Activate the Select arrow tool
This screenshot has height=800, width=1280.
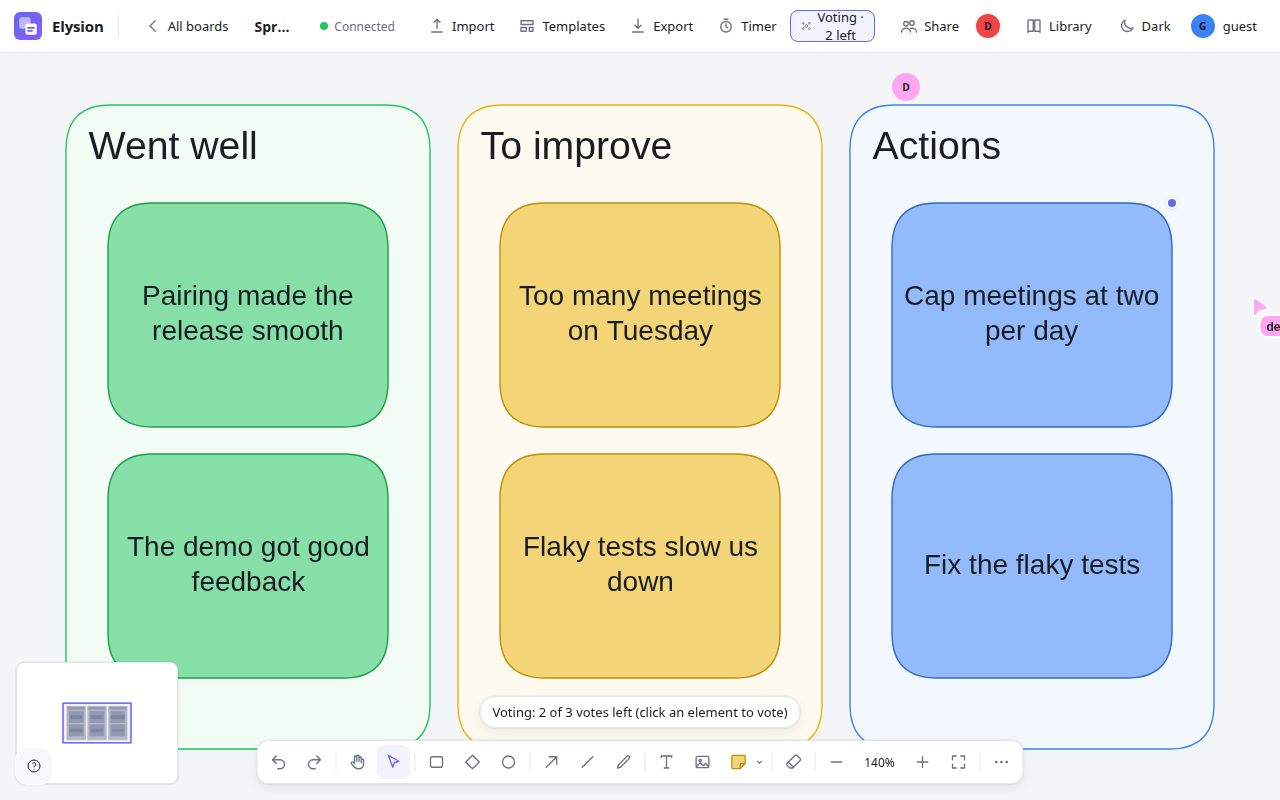click(x=393, y=762)
